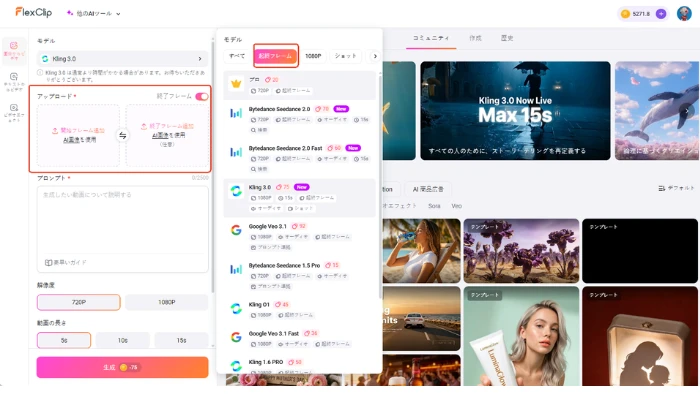700x400 pixels.
Task: Open the デフォルト sort dropdown
Action: tap(677, 188)
